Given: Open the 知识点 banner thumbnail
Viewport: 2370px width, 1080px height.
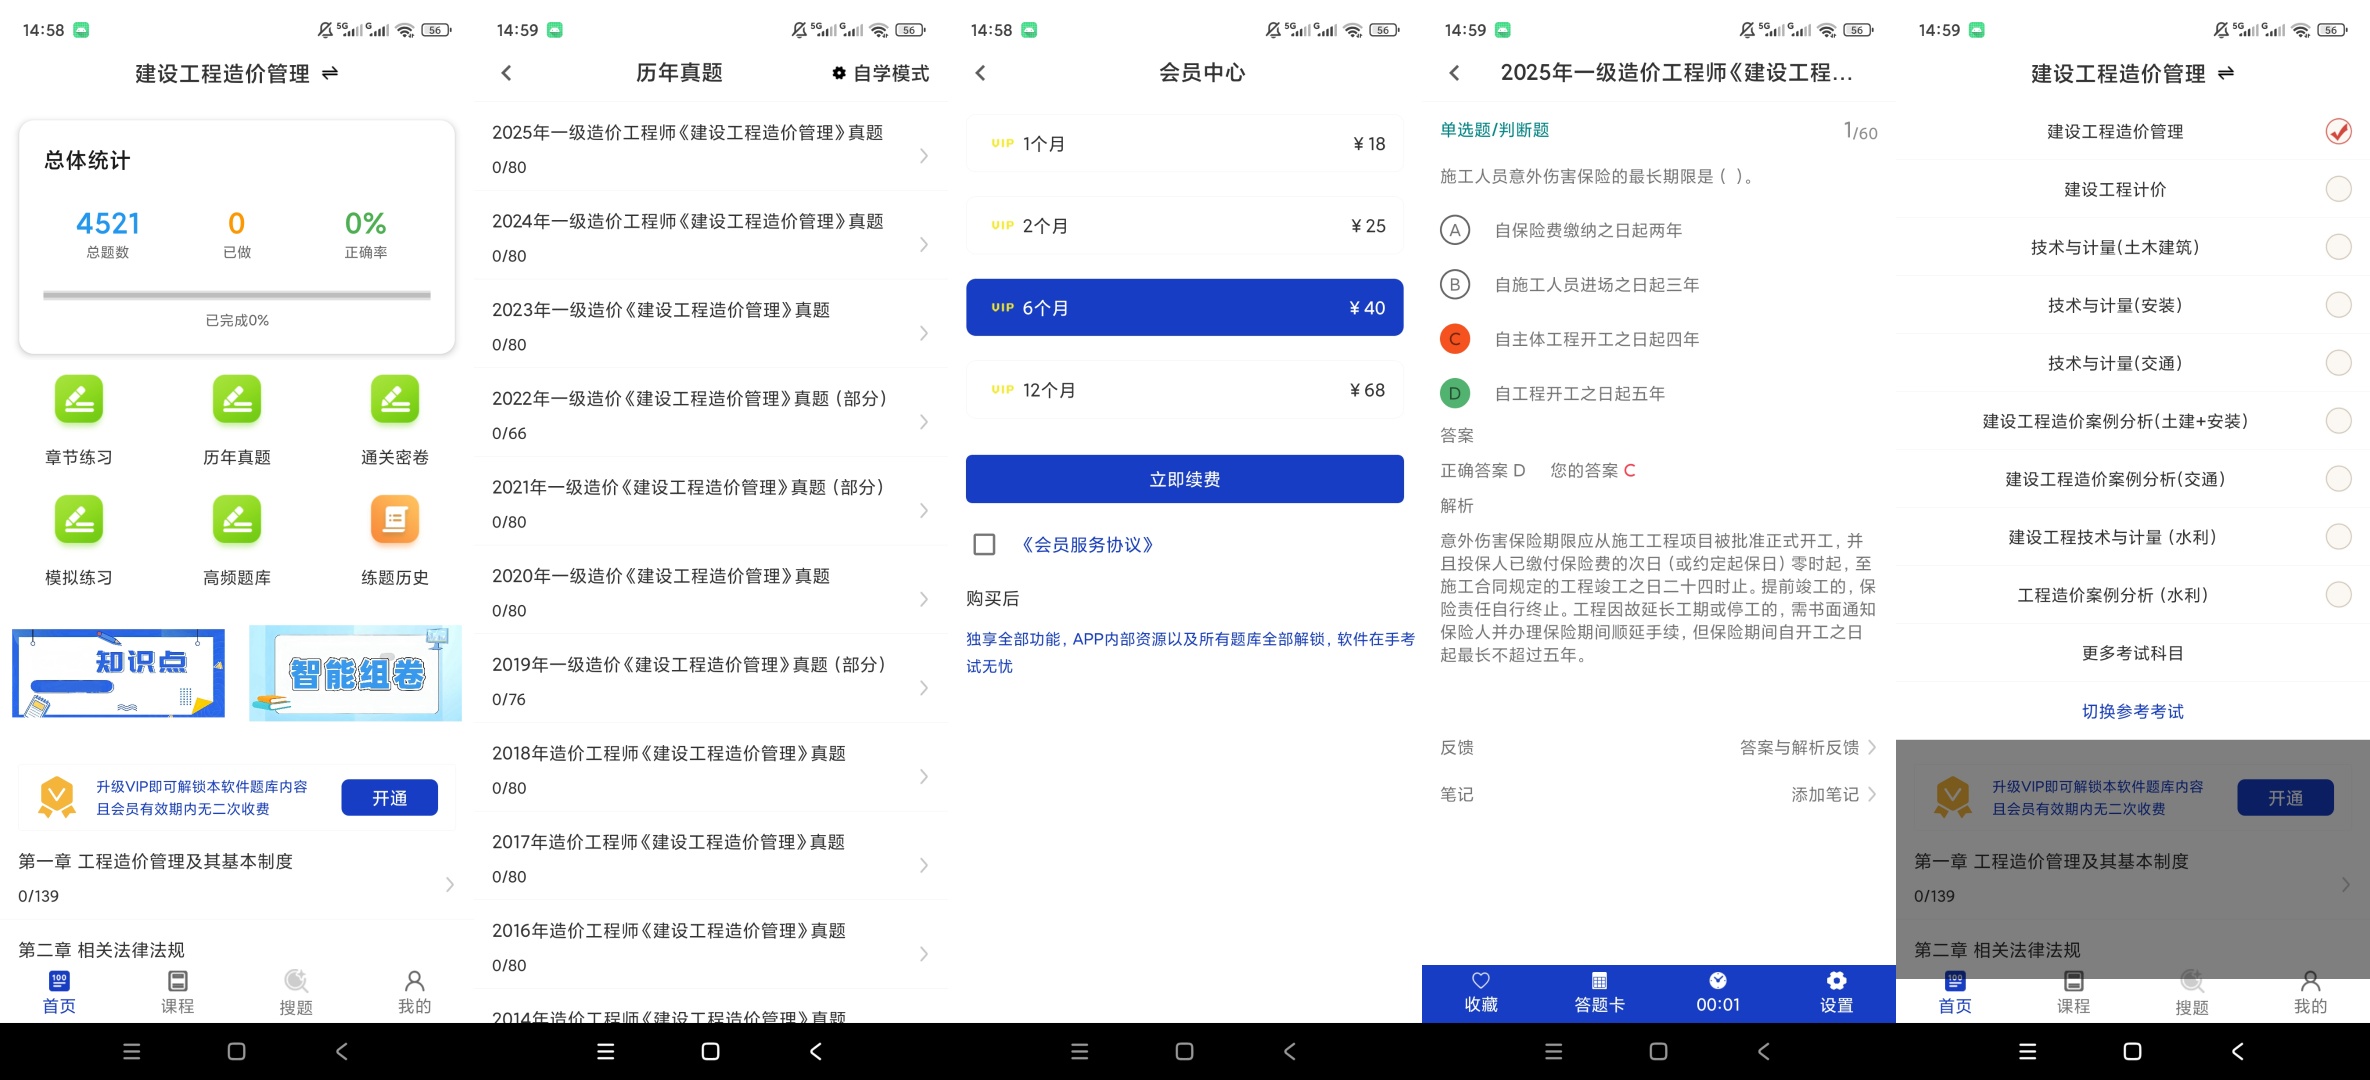Looking at the screenshot, I should [119, 673].
